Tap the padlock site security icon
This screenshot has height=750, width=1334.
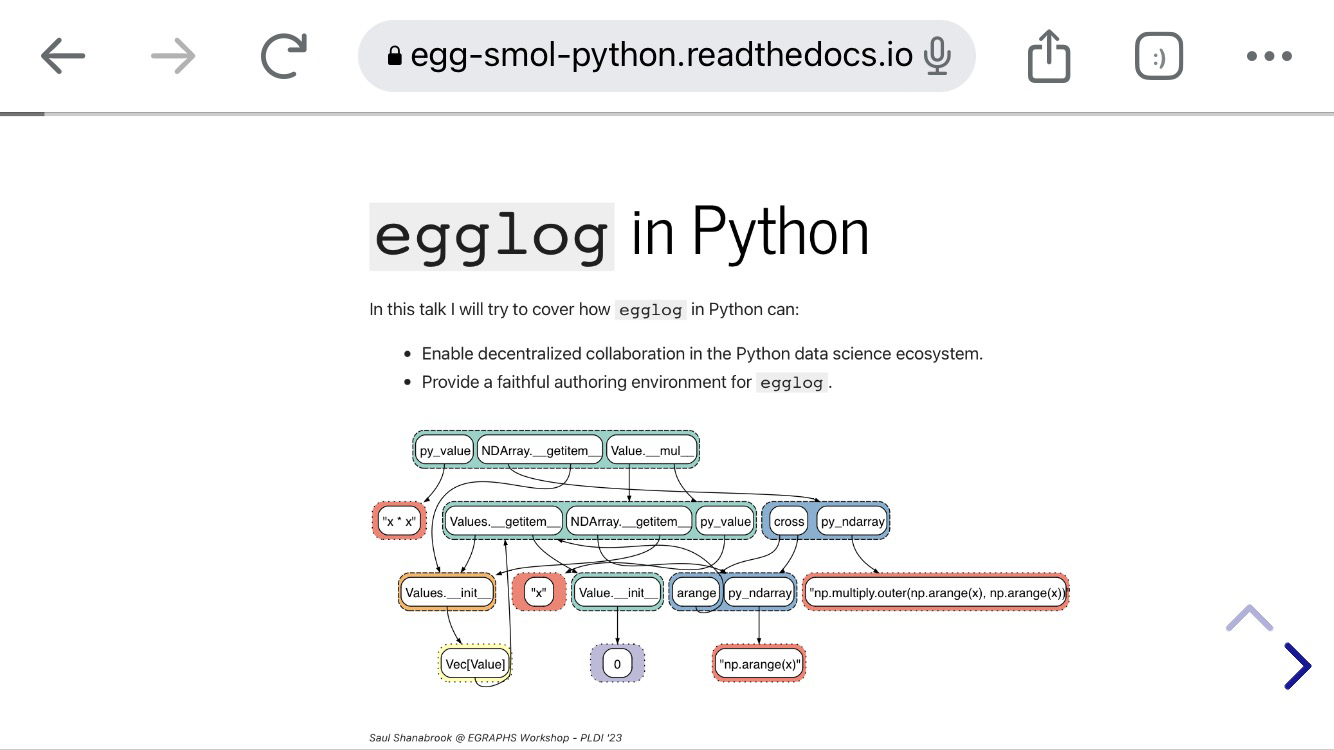(394, 56)
